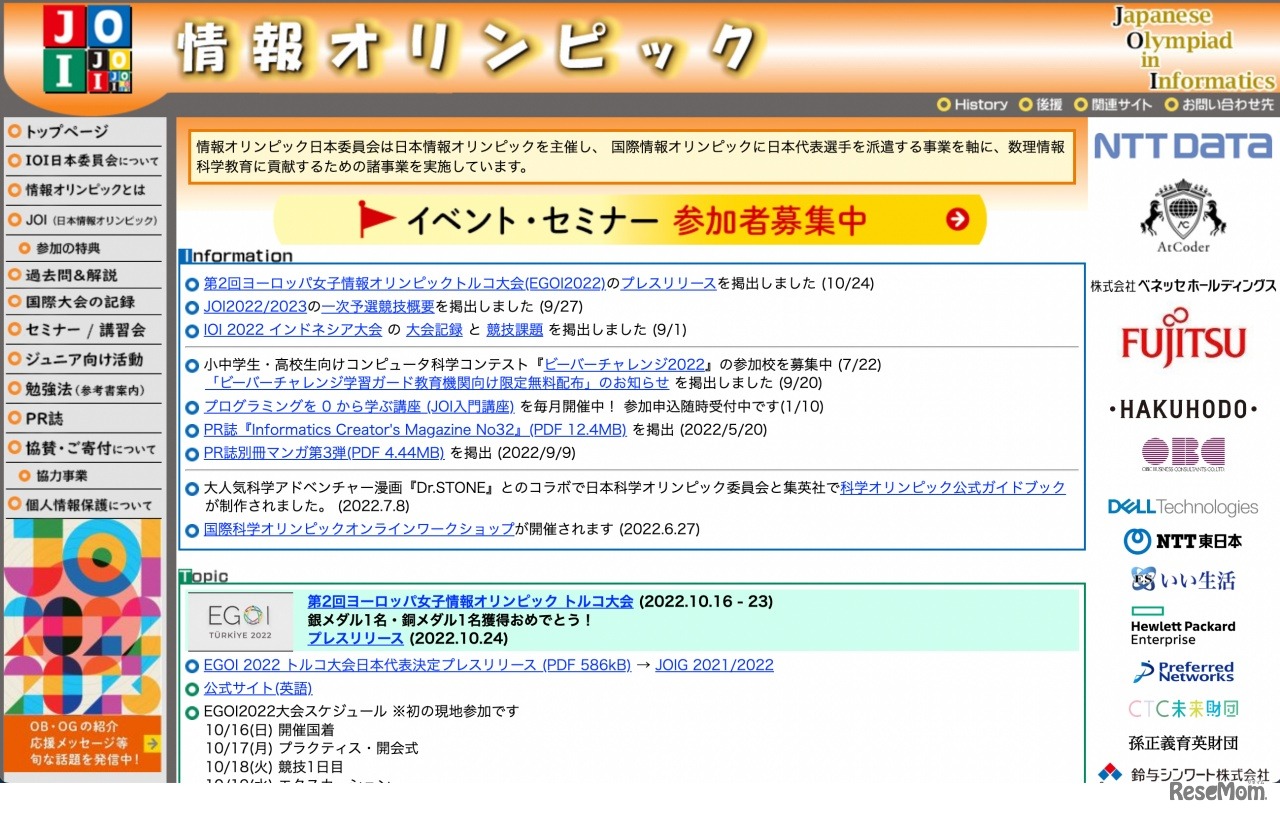Open 勉強法 (参考書案内) in the sidebar
The image size is (1280, 814).
coord(83,389)
